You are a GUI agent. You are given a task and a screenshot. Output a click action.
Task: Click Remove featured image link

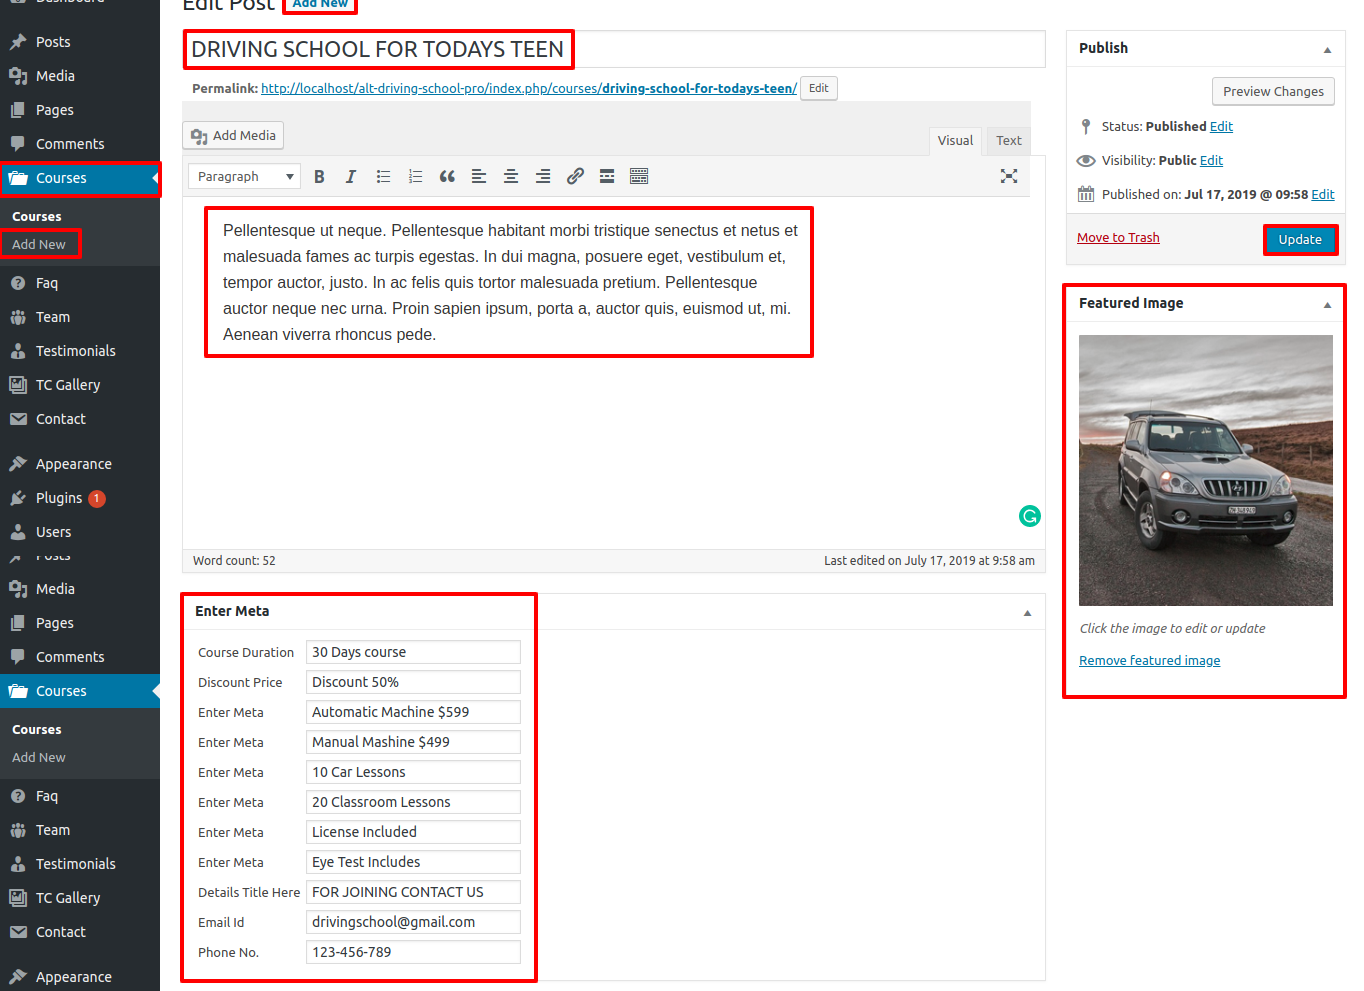(x=1149, y=660)
